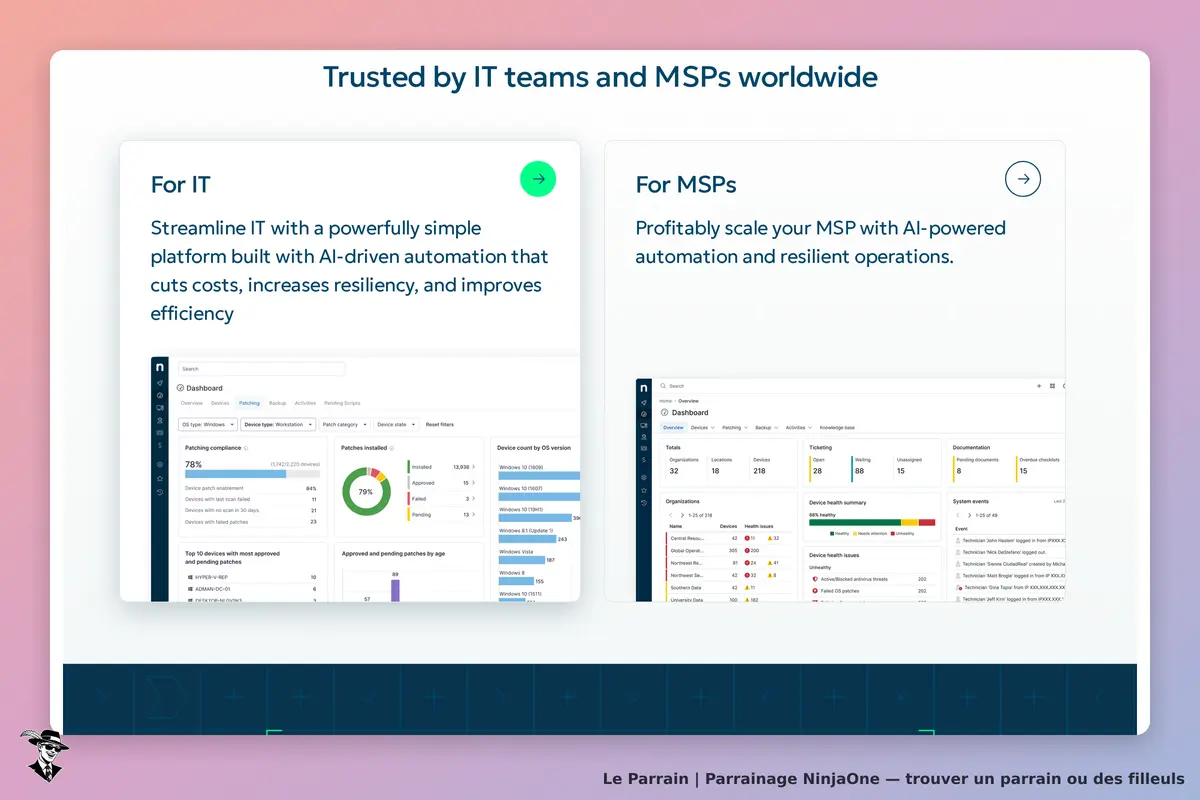
Task: Open the gear icon in the For MSPs dashboard sidebar
Action: (x=644, y=477)
